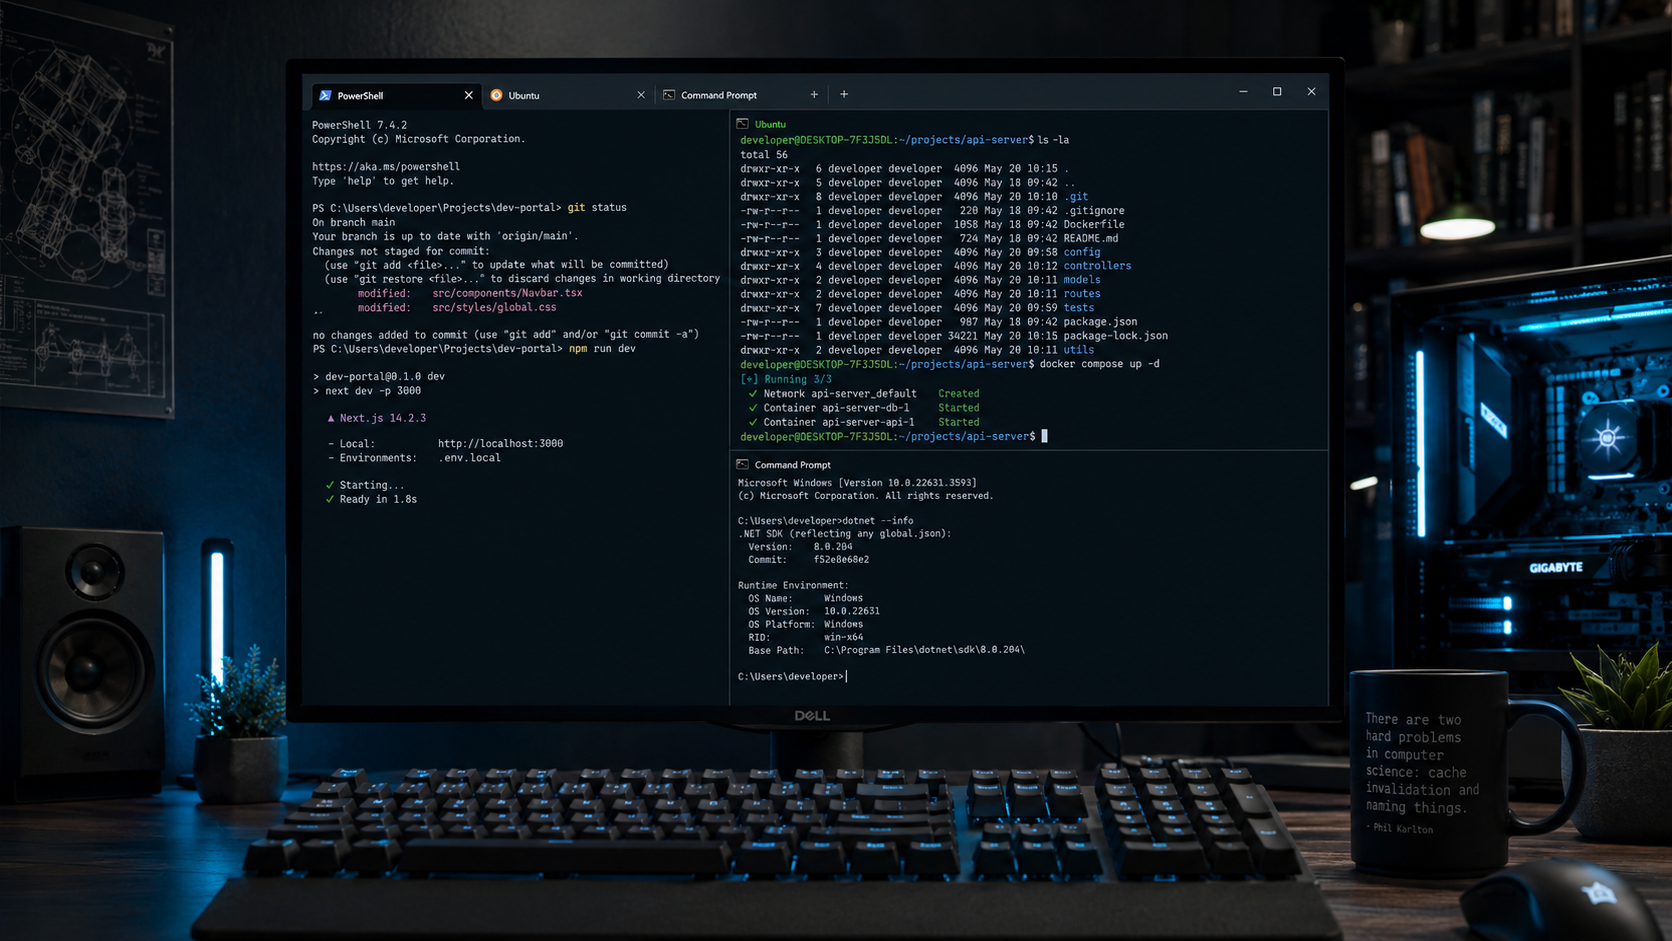The image size is (1672, 941).
Task: Click the terminal icon in the Ubuntu pane header
Action: point(742,124)
